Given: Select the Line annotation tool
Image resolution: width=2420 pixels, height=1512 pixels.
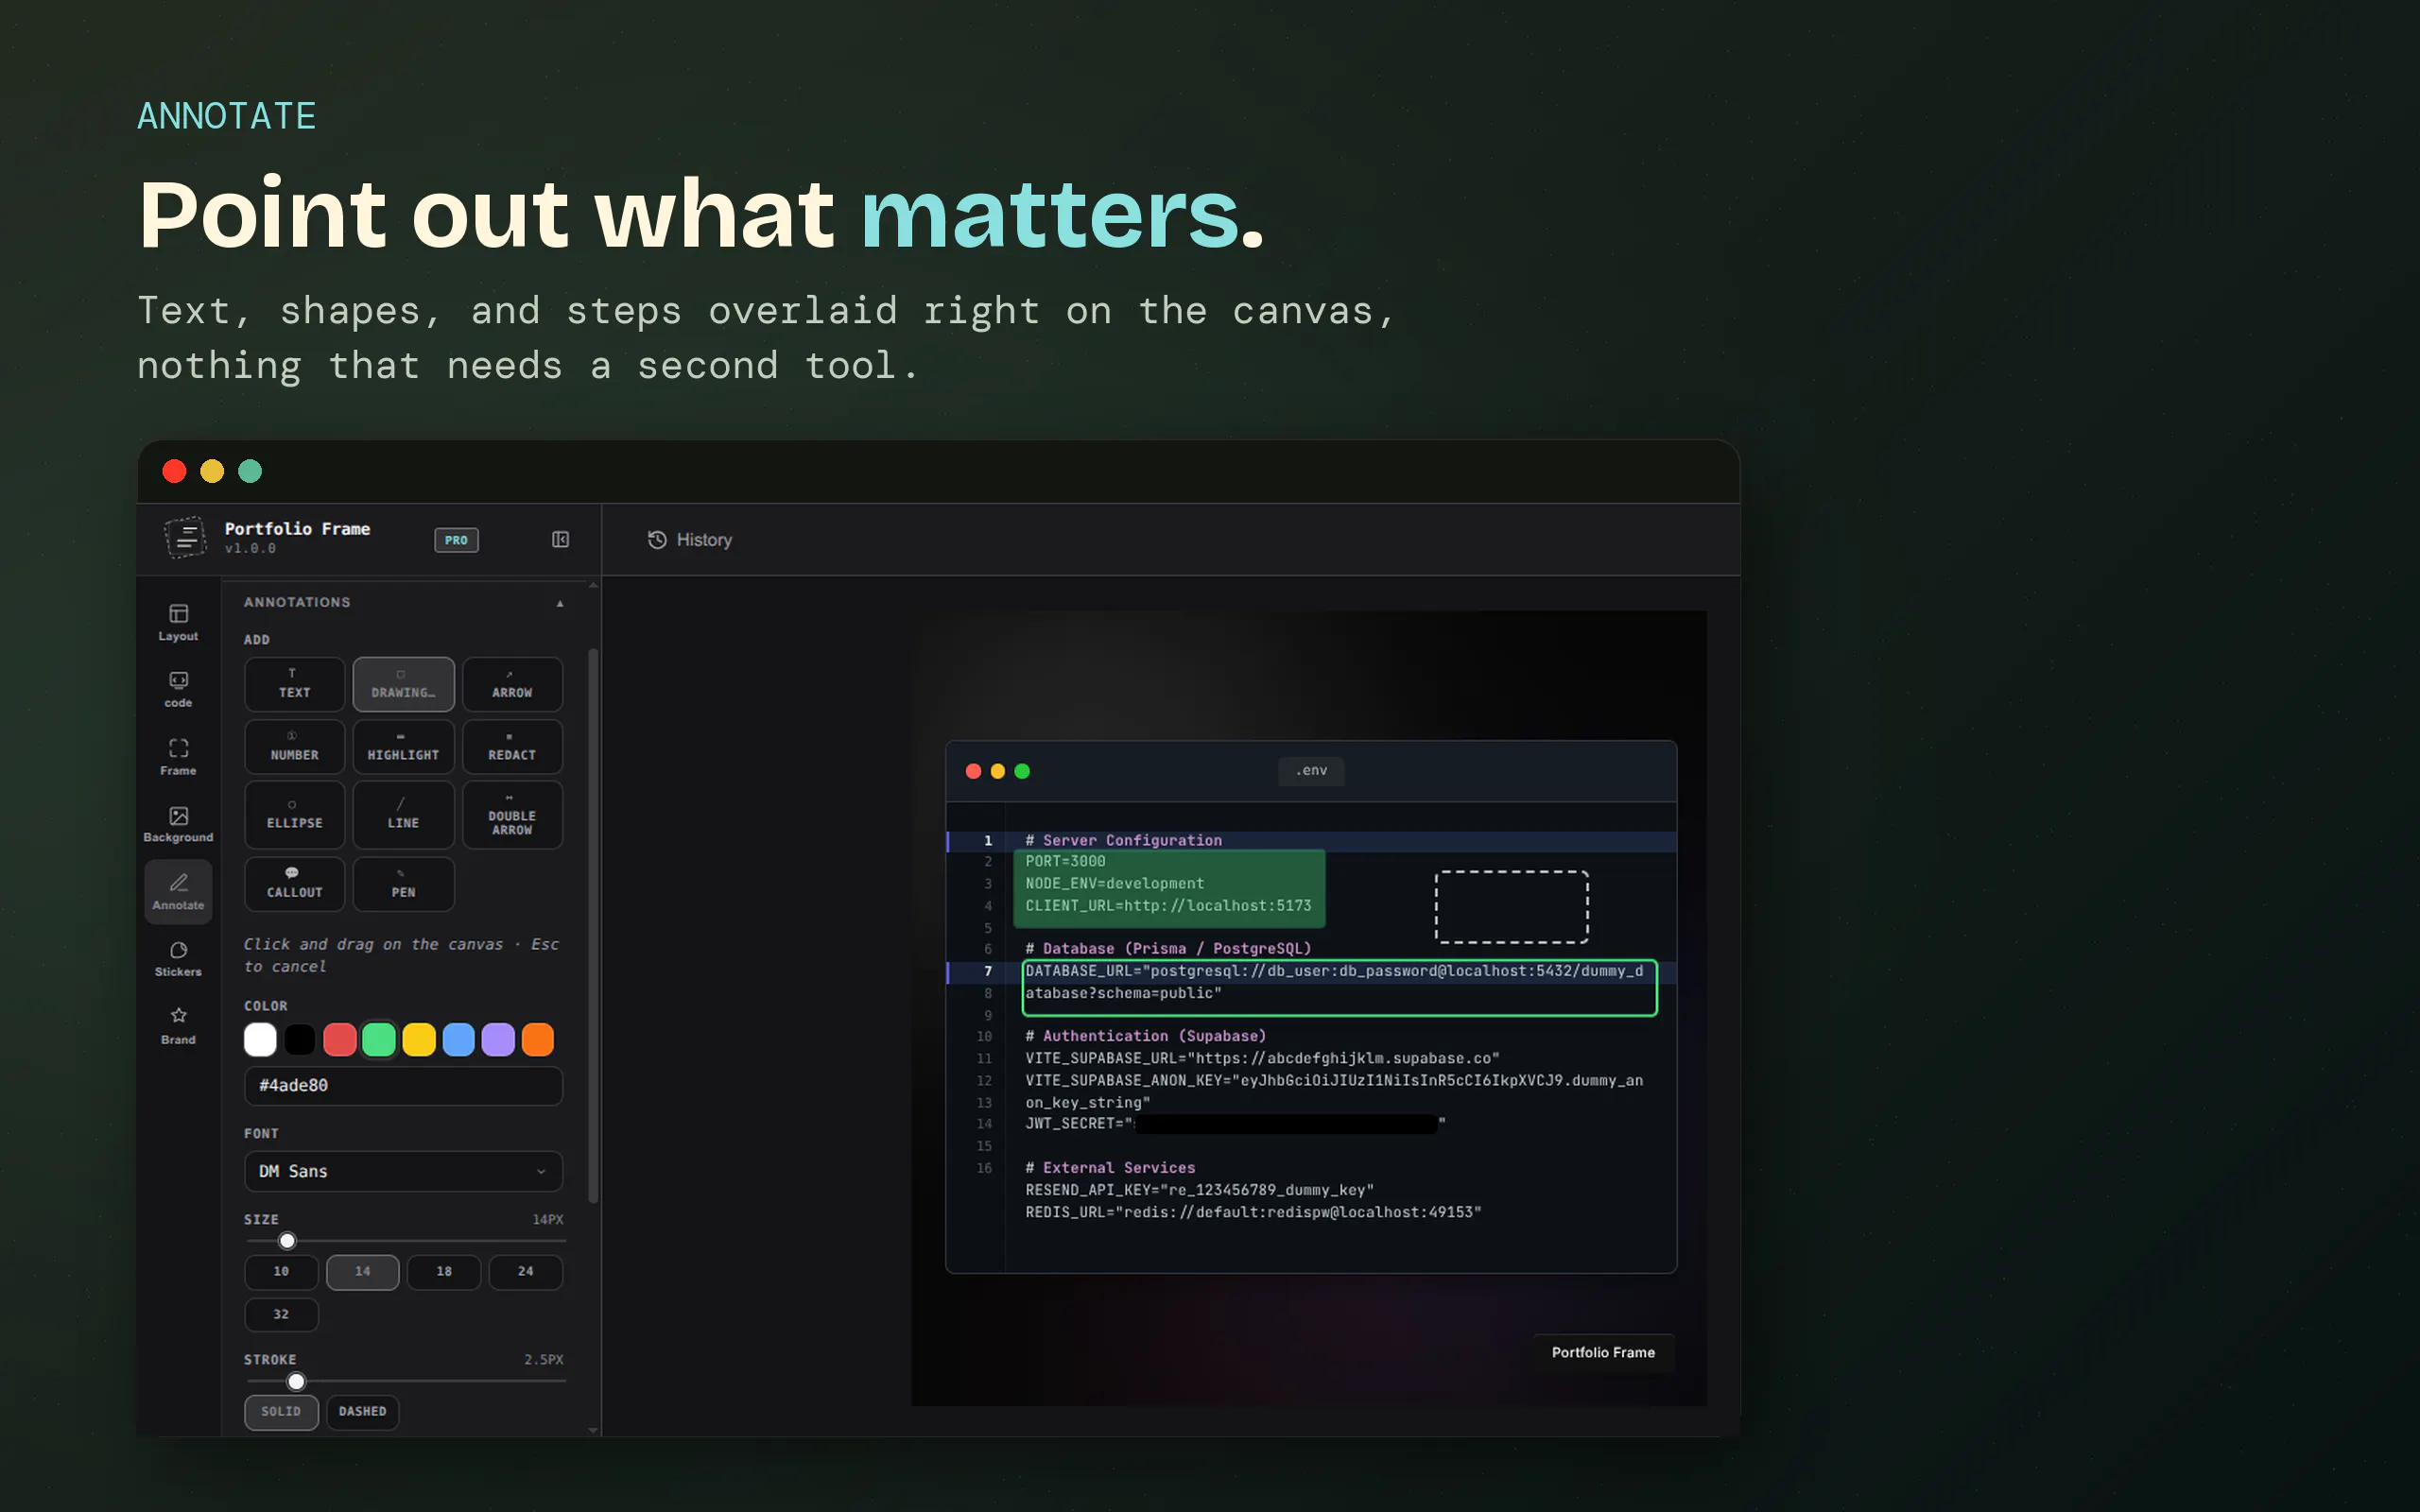Looking at the screenshot, I should [403, 815].
